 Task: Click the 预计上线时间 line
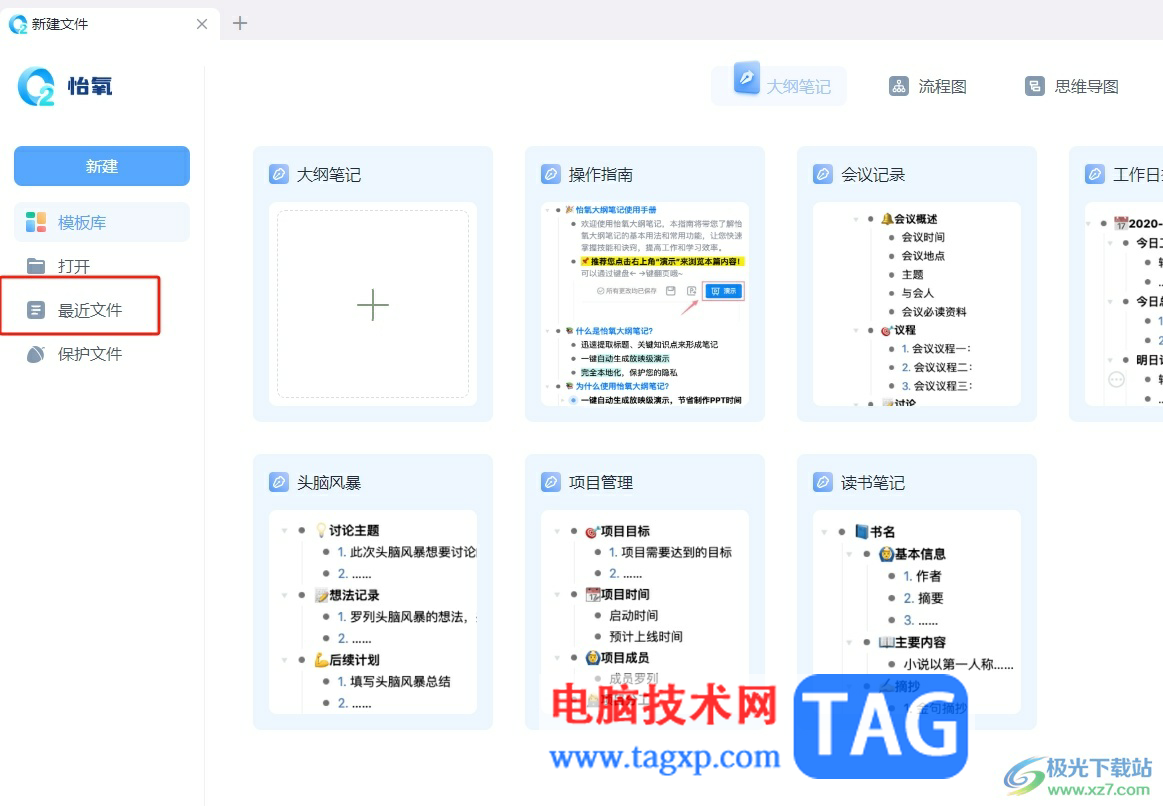(x=646, y=636)
